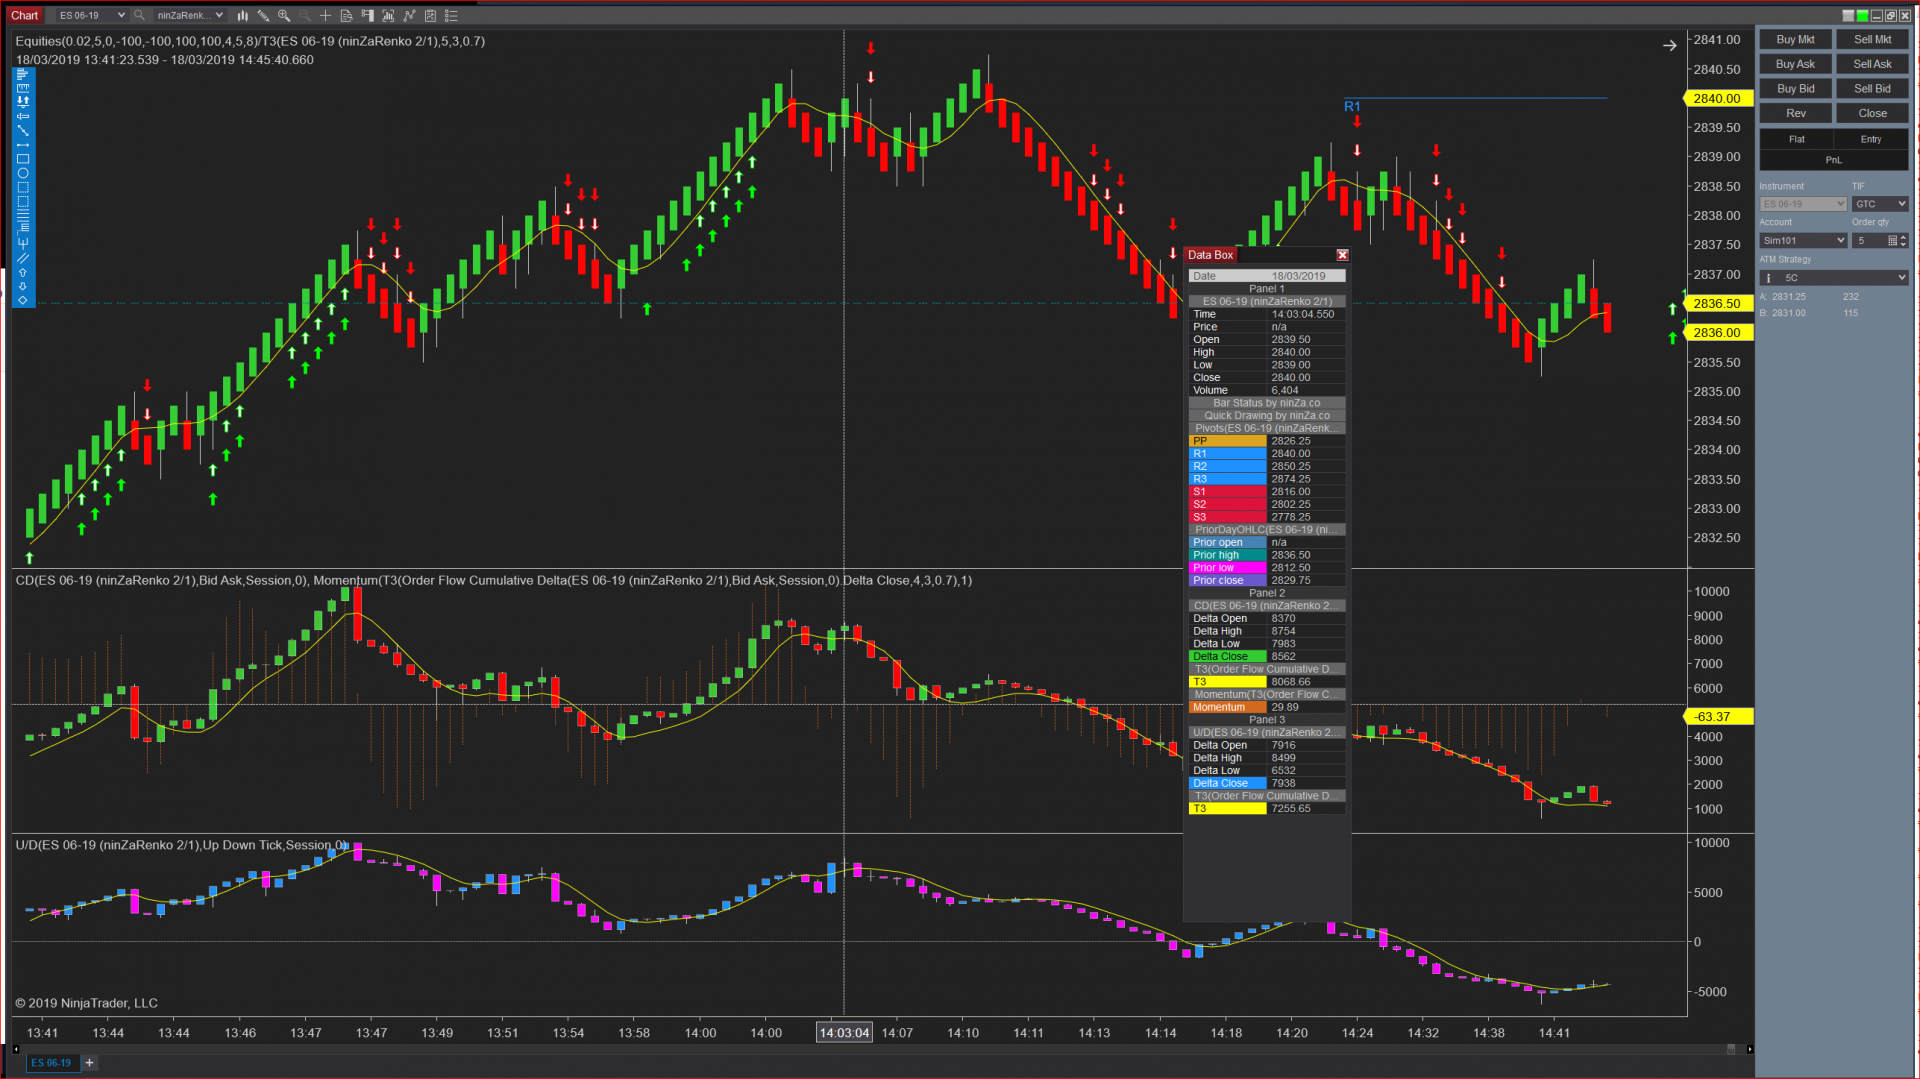Click the Momentum orange swatch in Data Box
The height and width of the screenshot is (1079, 1920).
tap(1227, 707)
